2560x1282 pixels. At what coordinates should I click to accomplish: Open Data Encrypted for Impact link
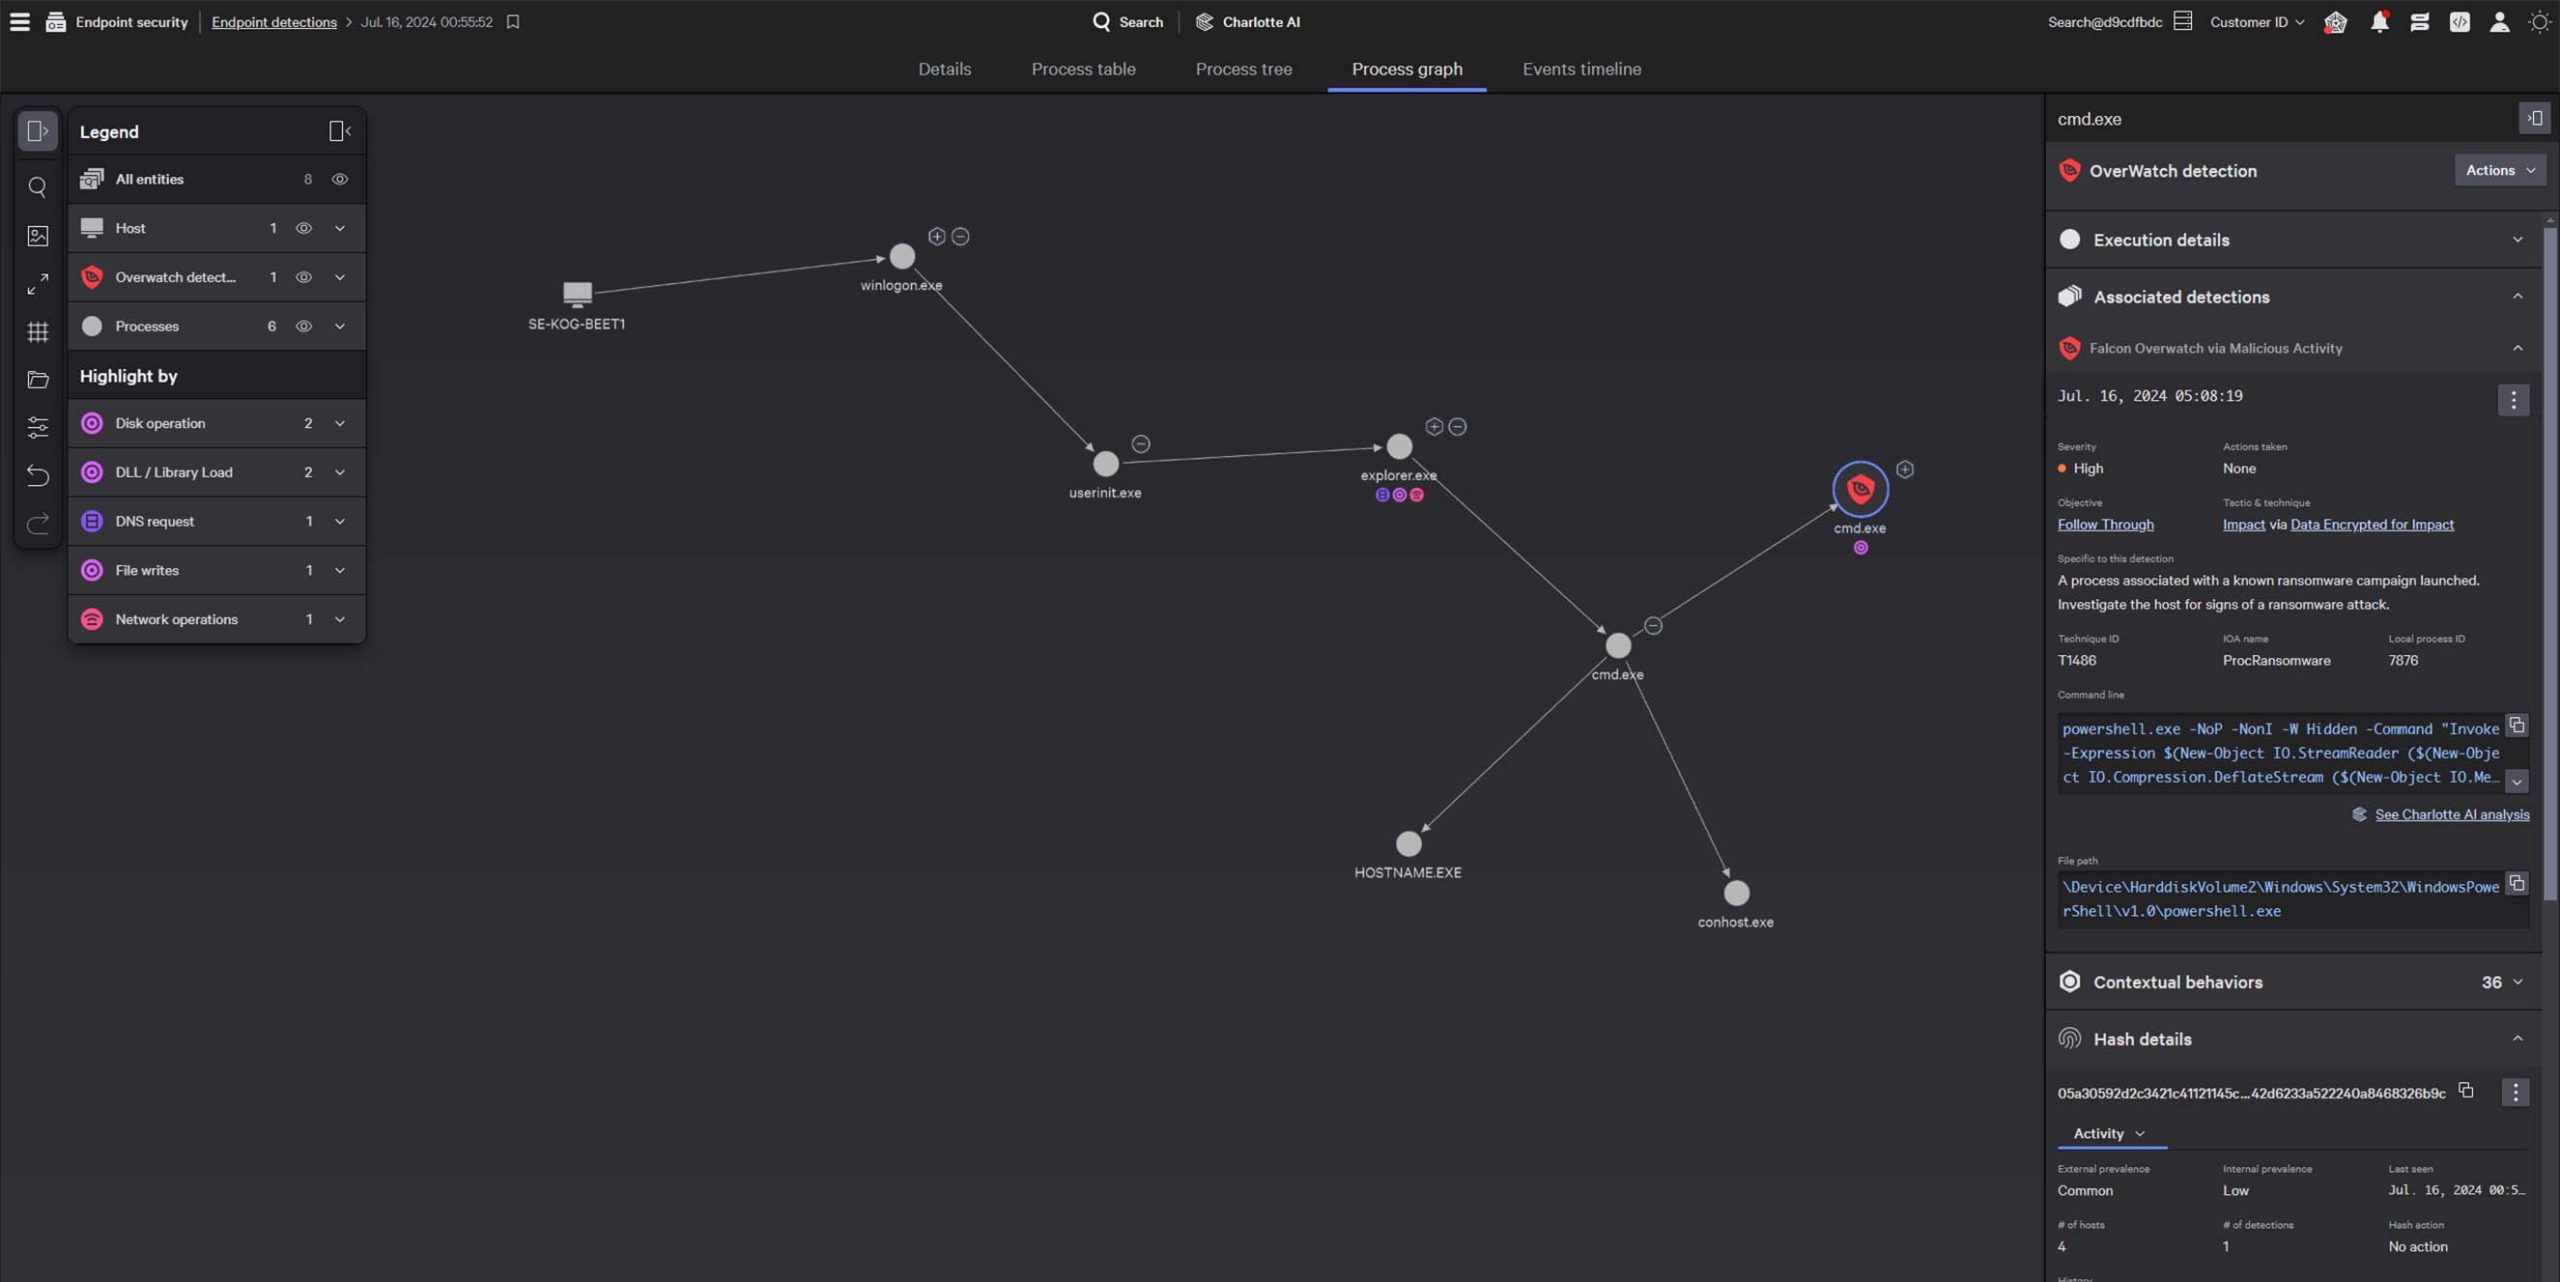pos(2371,524)
